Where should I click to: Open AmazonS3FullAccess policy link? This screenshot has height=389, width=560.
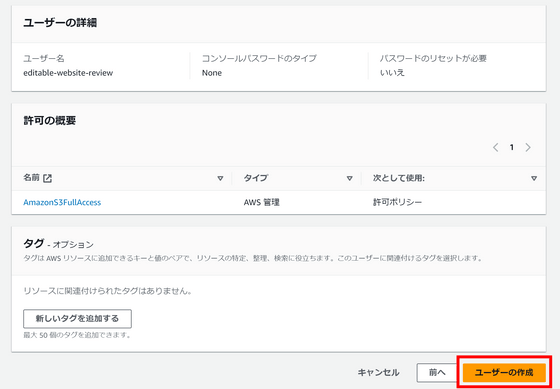pos(62,202)
